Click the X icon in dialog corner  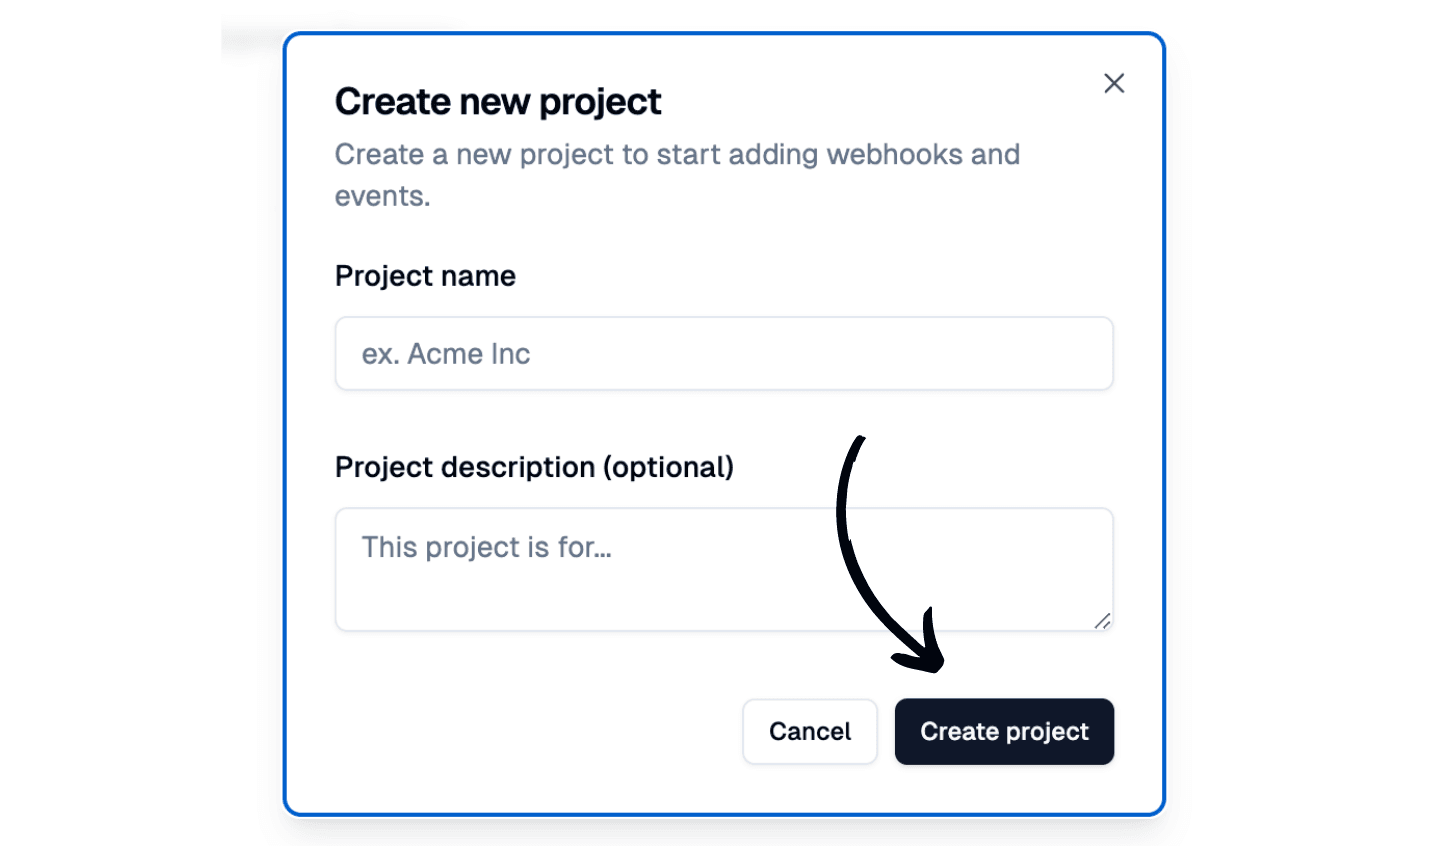(1114, 83)
